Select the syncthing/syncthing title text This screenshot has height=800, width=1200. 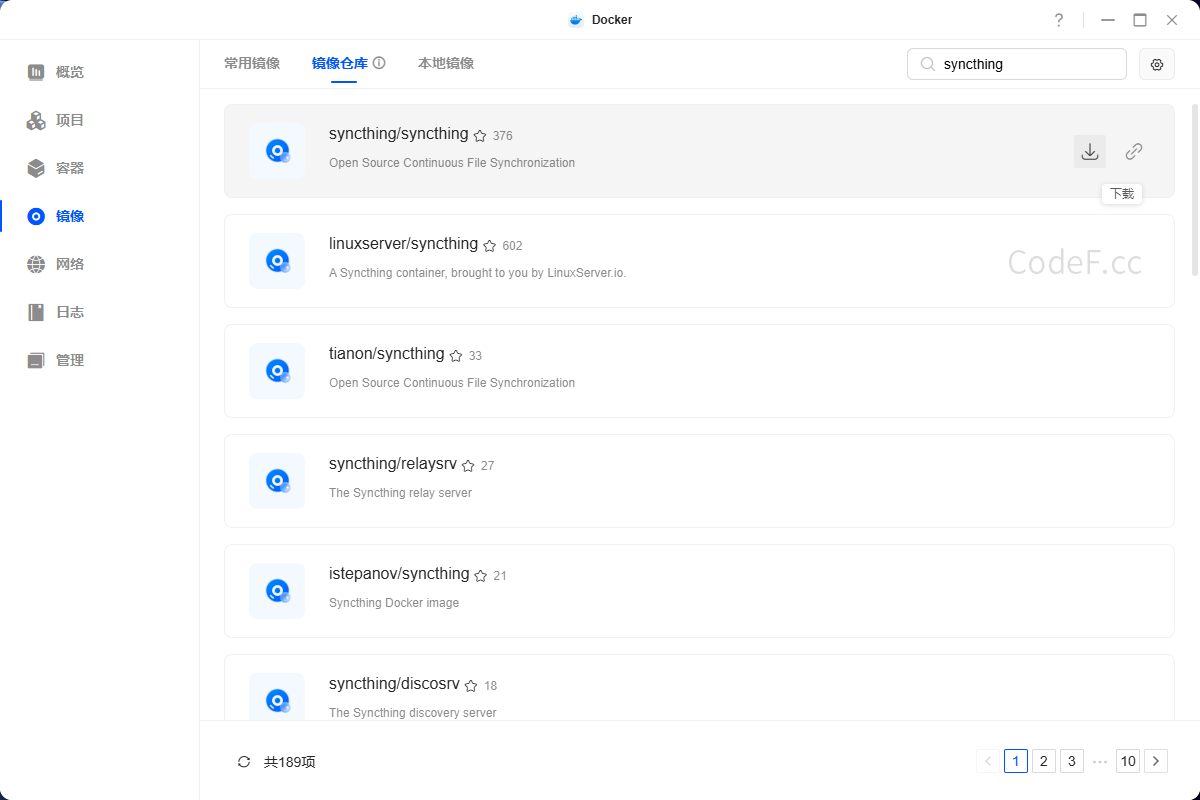[399, 134]
